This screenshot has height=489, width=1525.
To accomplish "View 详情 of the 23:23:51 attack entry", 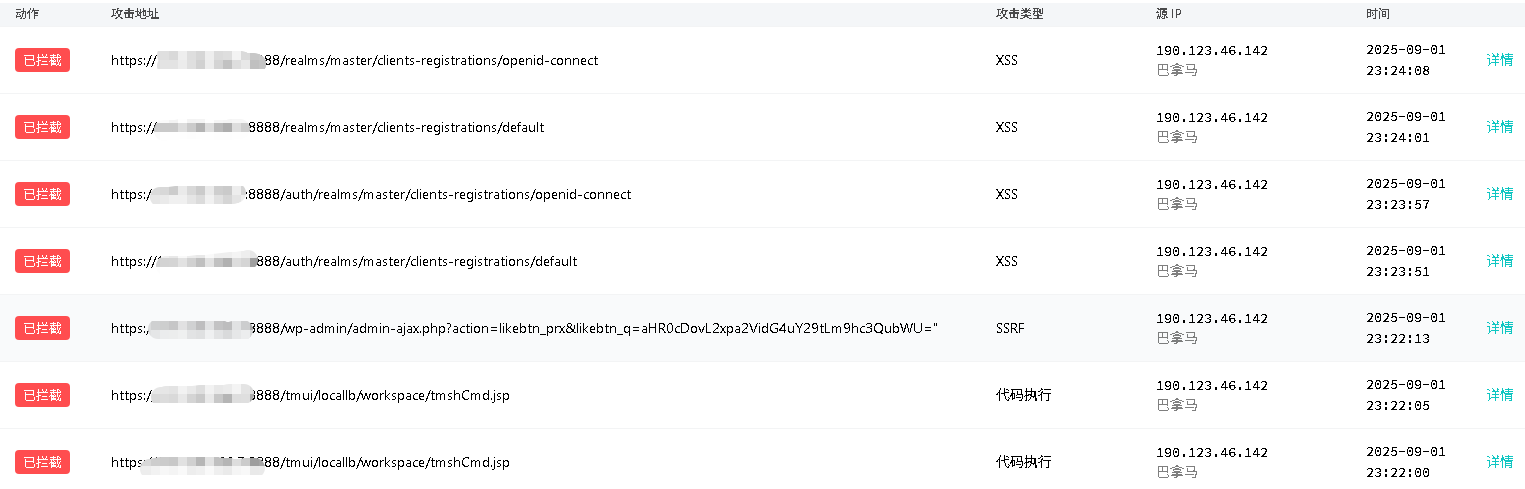I will pos(1499,261).
